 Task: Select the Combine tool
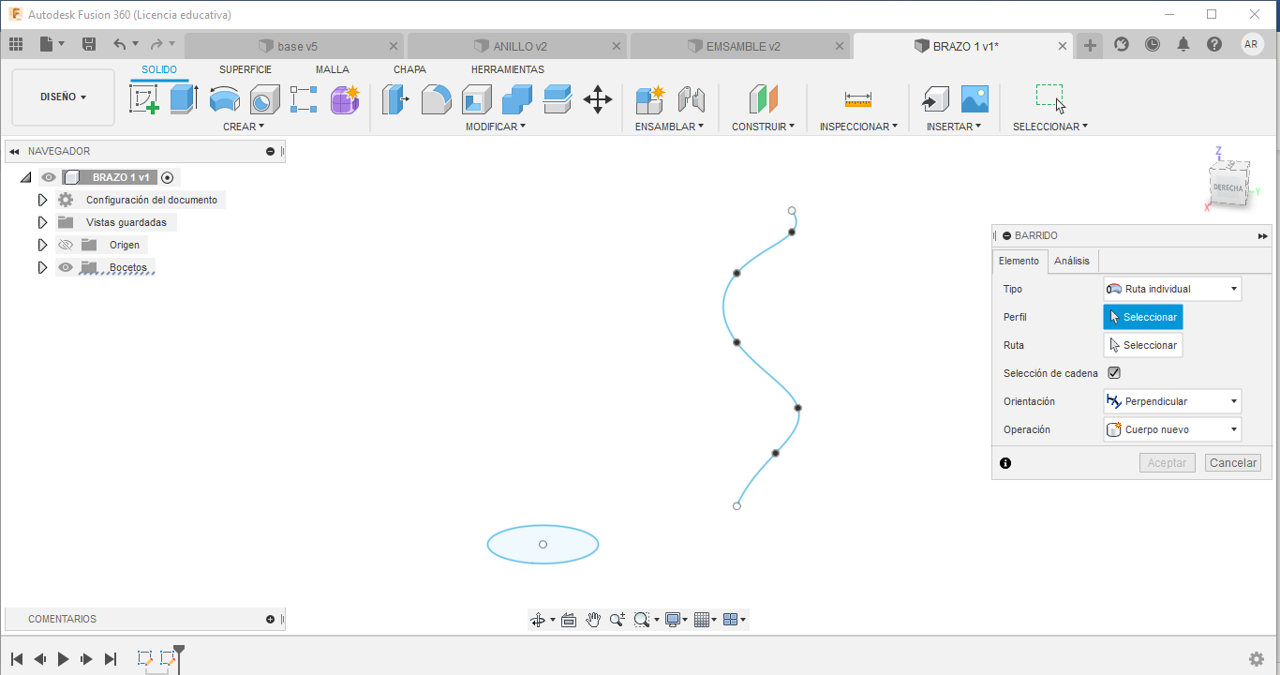coord(517,99)
